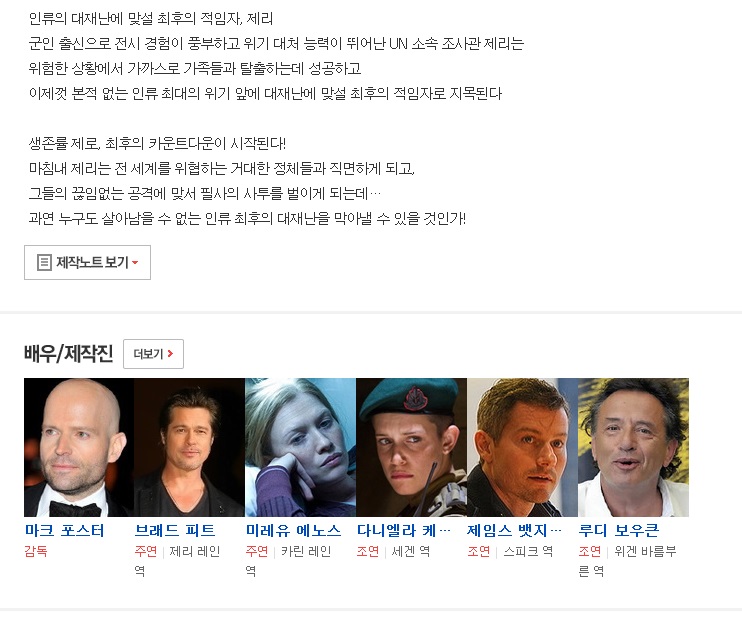This screenshot has height=617, width=742.
Task: Click the 제리 레인 역 role text
Action: [x=178, y=561]
